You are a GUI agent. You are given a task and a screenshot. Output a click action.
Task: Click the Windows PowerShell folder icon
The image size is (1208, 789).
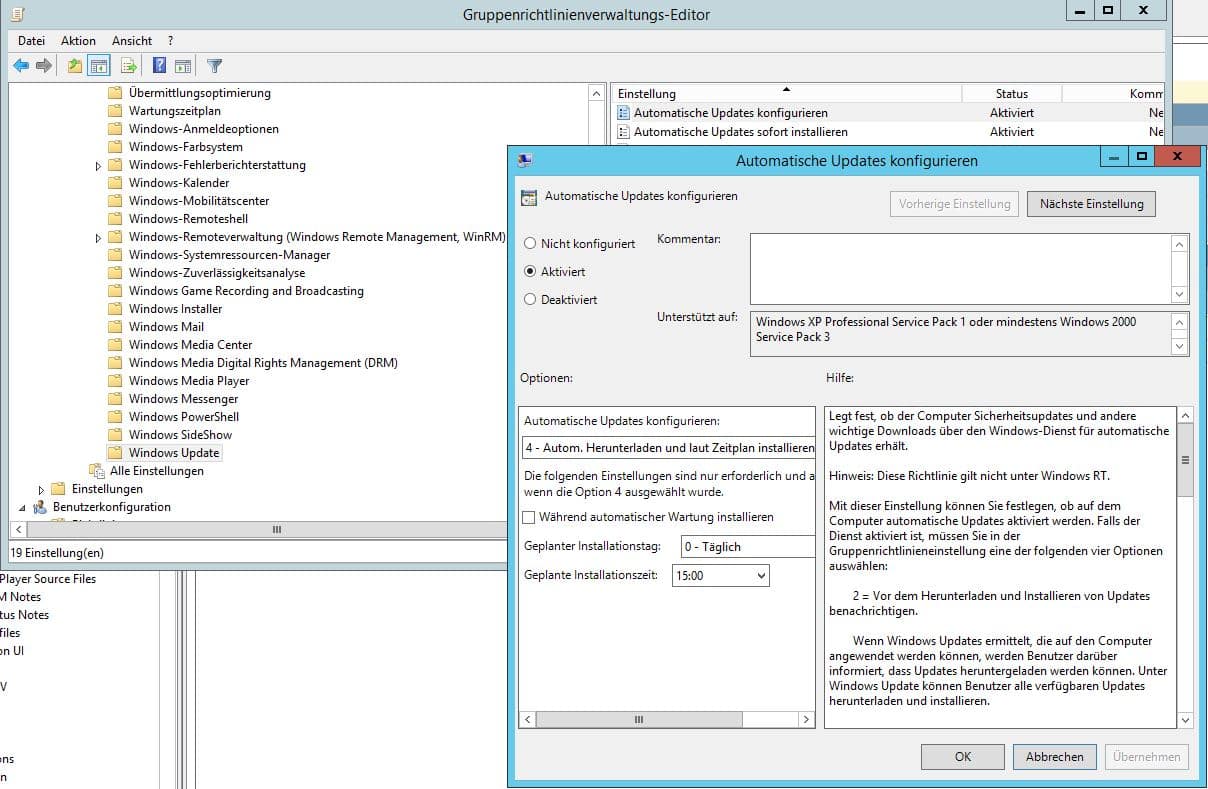pyautogui.click(x=115, y=417)
